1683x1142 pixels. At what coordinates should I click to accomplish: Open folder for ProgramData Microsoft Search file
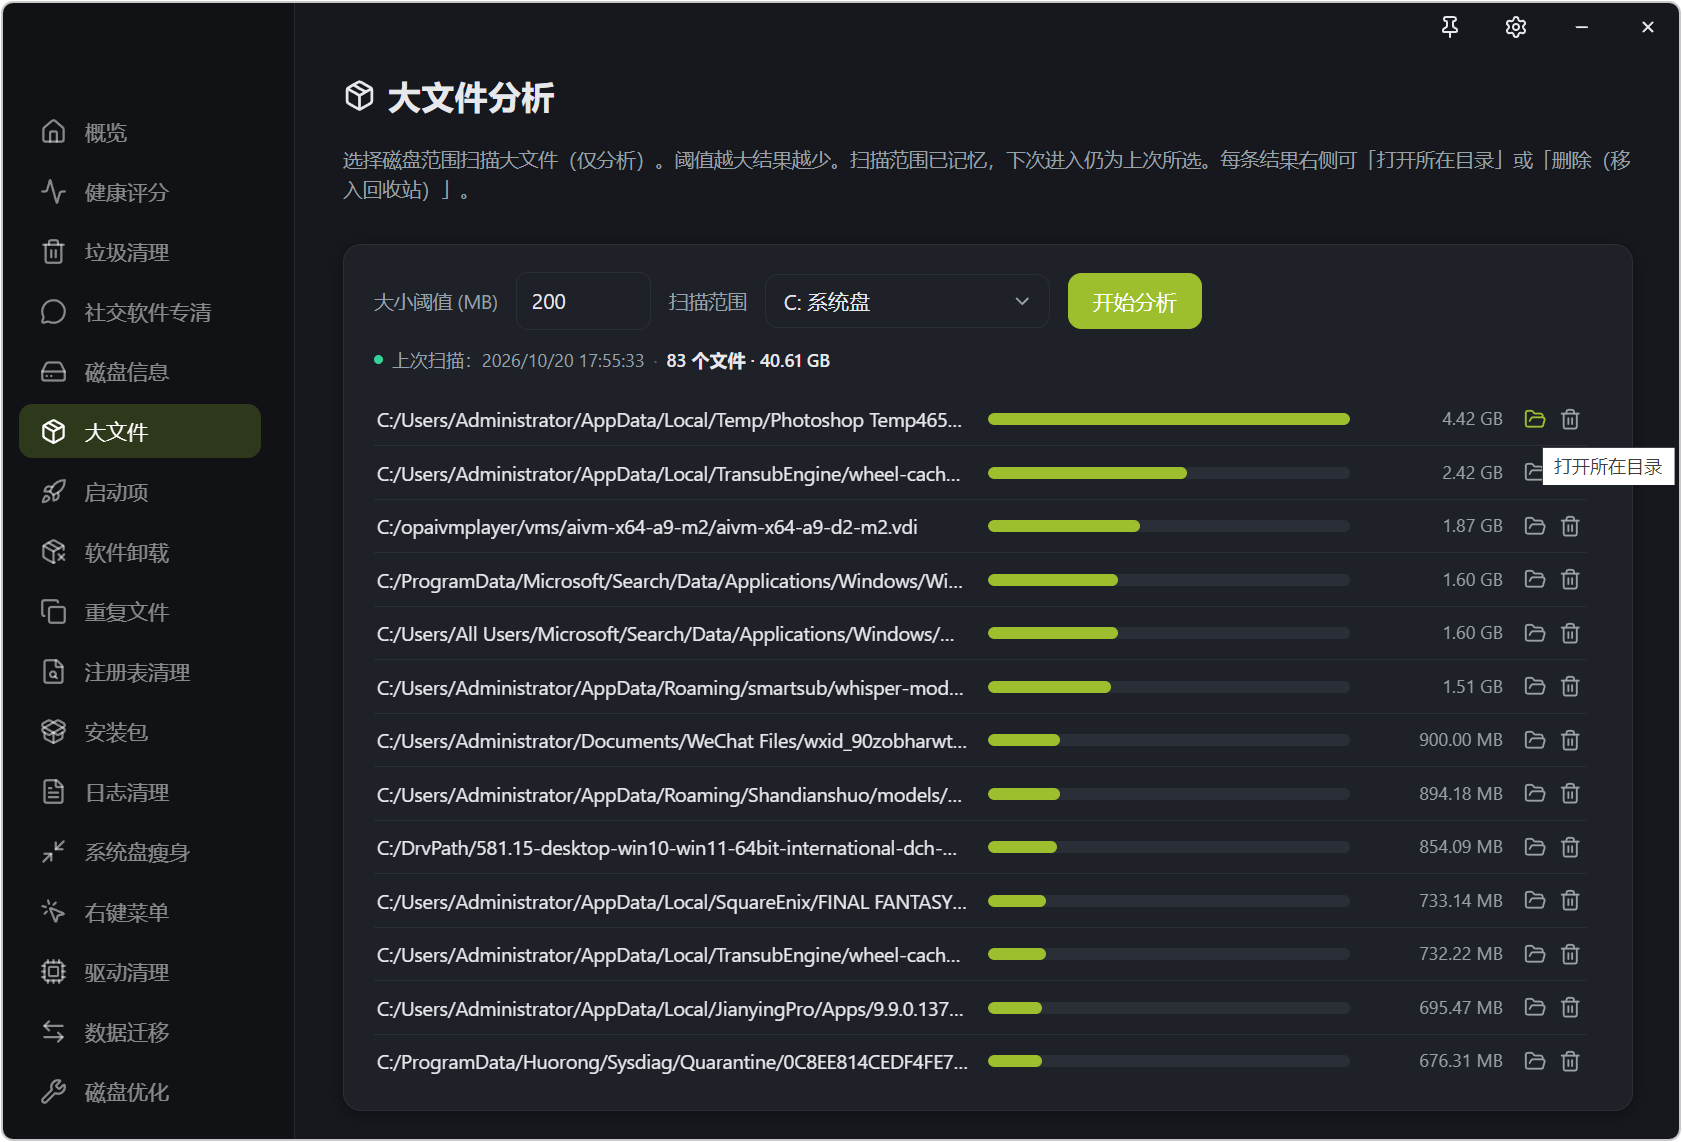point(1535,579)
